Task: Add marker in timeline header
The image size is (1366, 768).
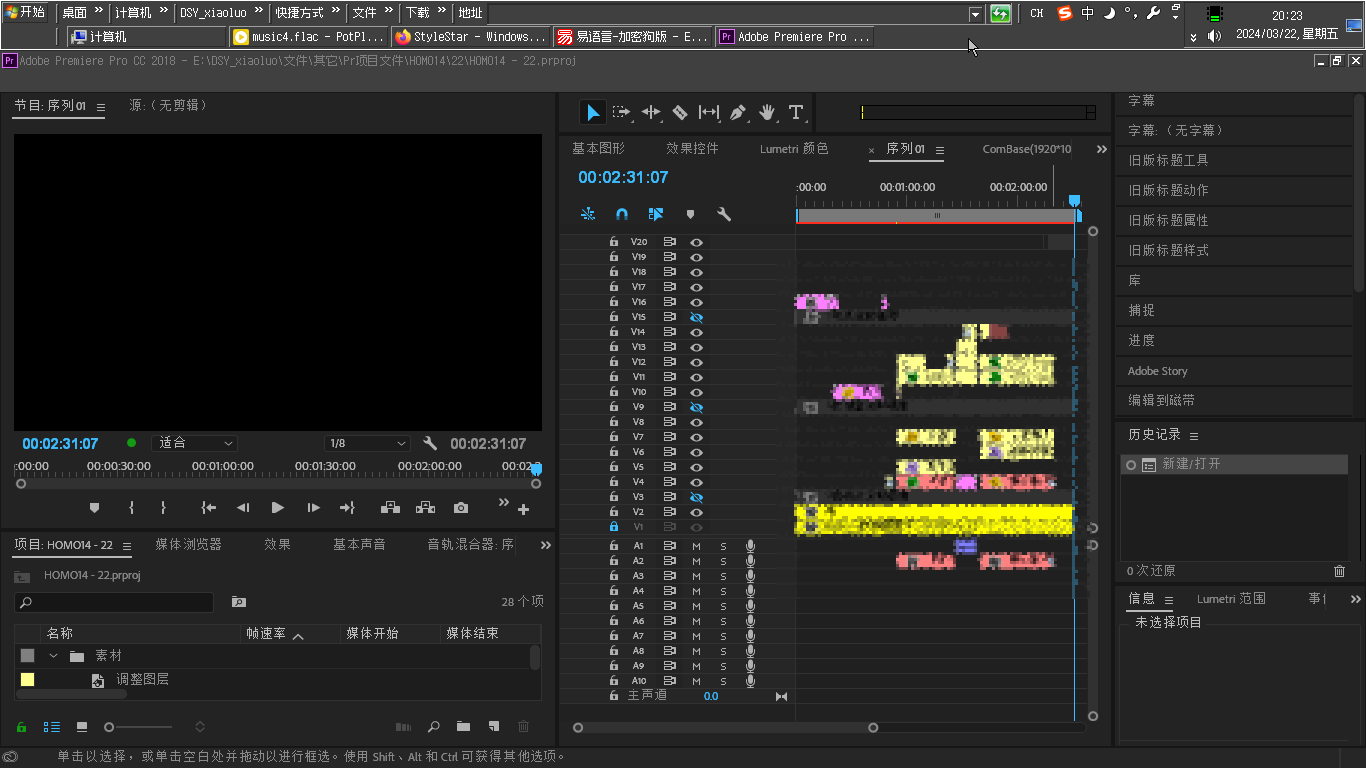Action: tap(690, 214)
